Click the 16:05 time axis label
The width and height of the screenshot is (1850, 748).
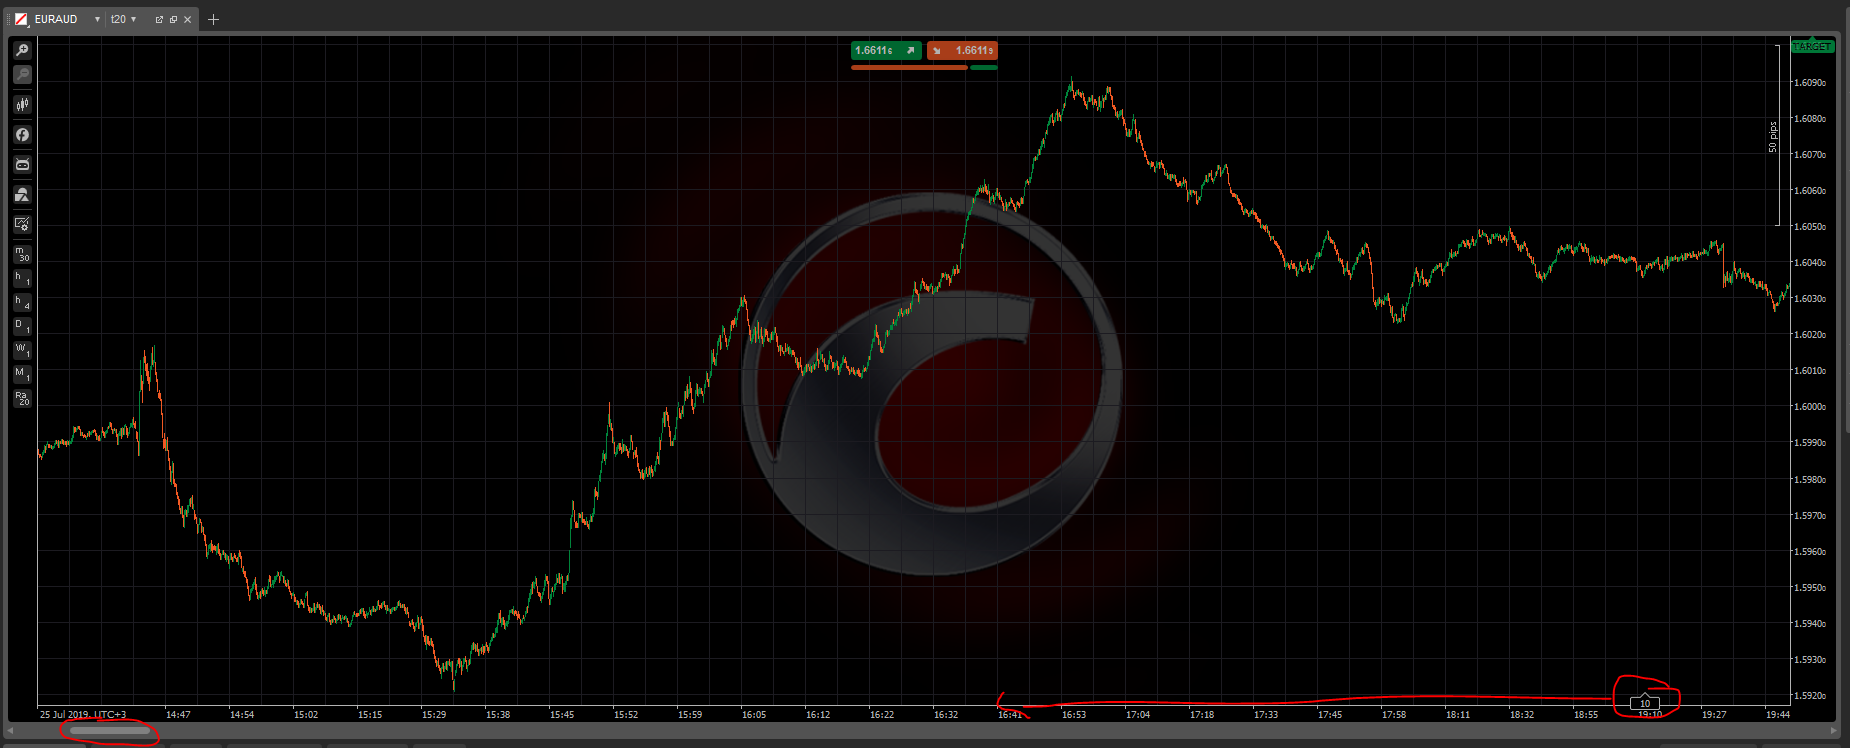tap(754, 715)
